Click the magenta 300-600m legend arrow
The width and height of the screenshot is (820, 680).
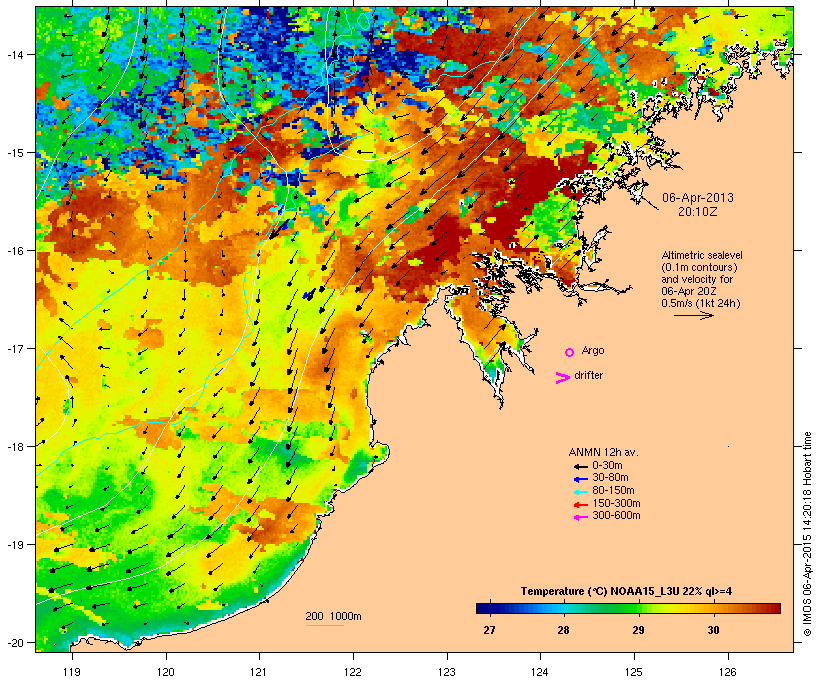(580, 517)
